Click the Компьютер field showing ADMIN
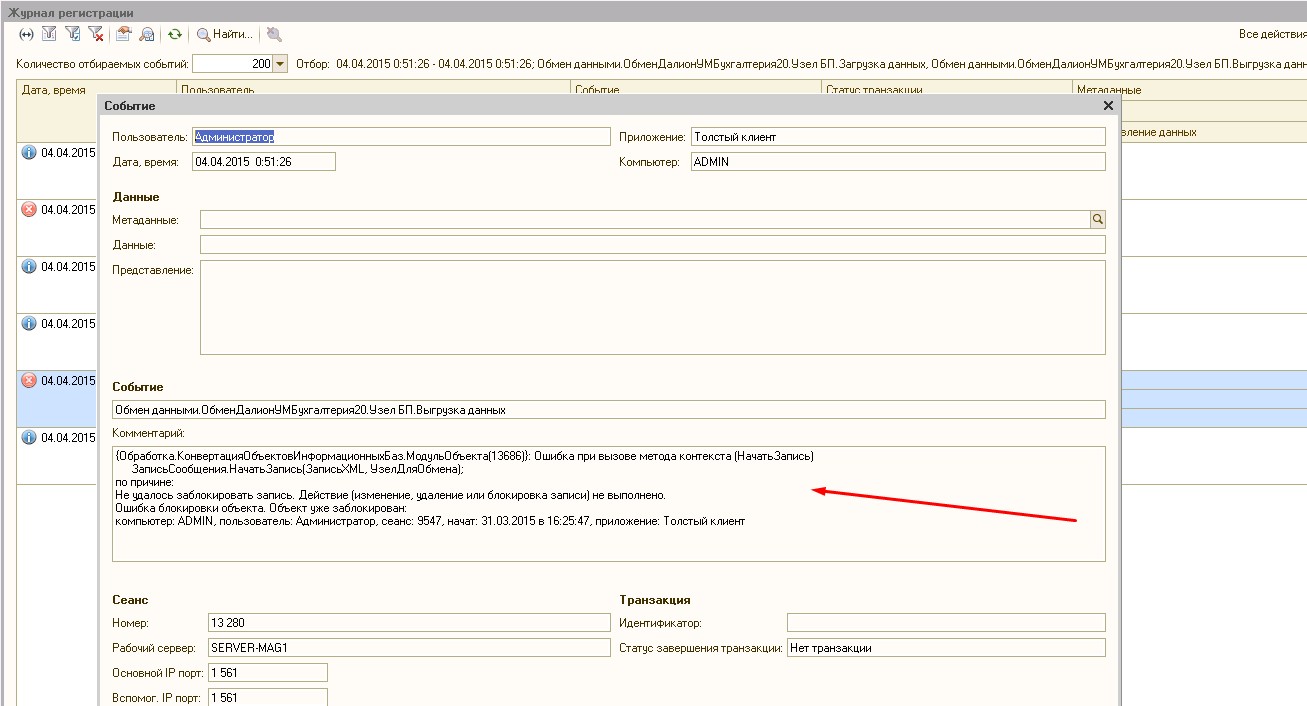 [x=897, y=162]
